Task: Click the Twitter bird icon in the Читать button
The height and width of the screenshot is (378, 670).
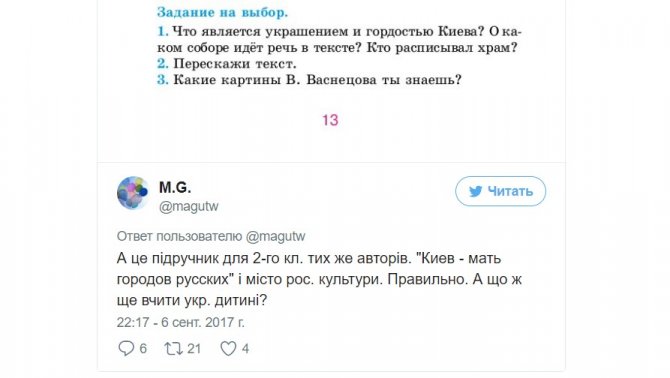Action: coord(475,191)
